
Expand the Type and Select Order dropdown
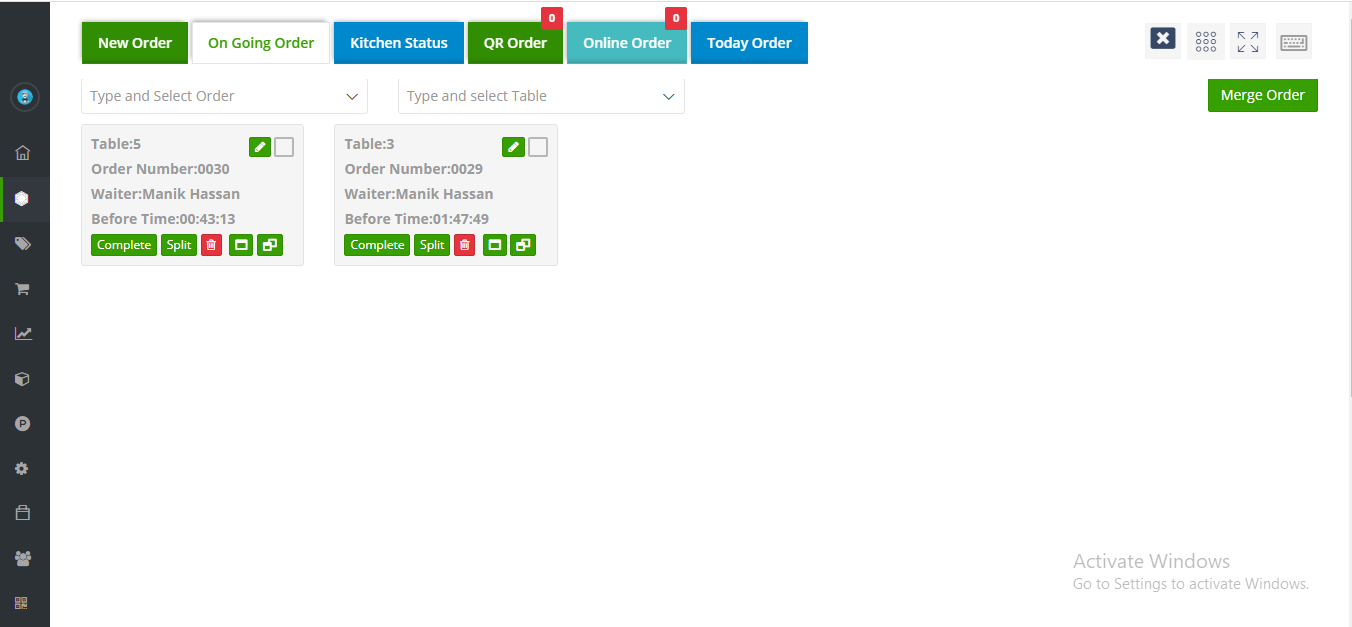point(224,96)
